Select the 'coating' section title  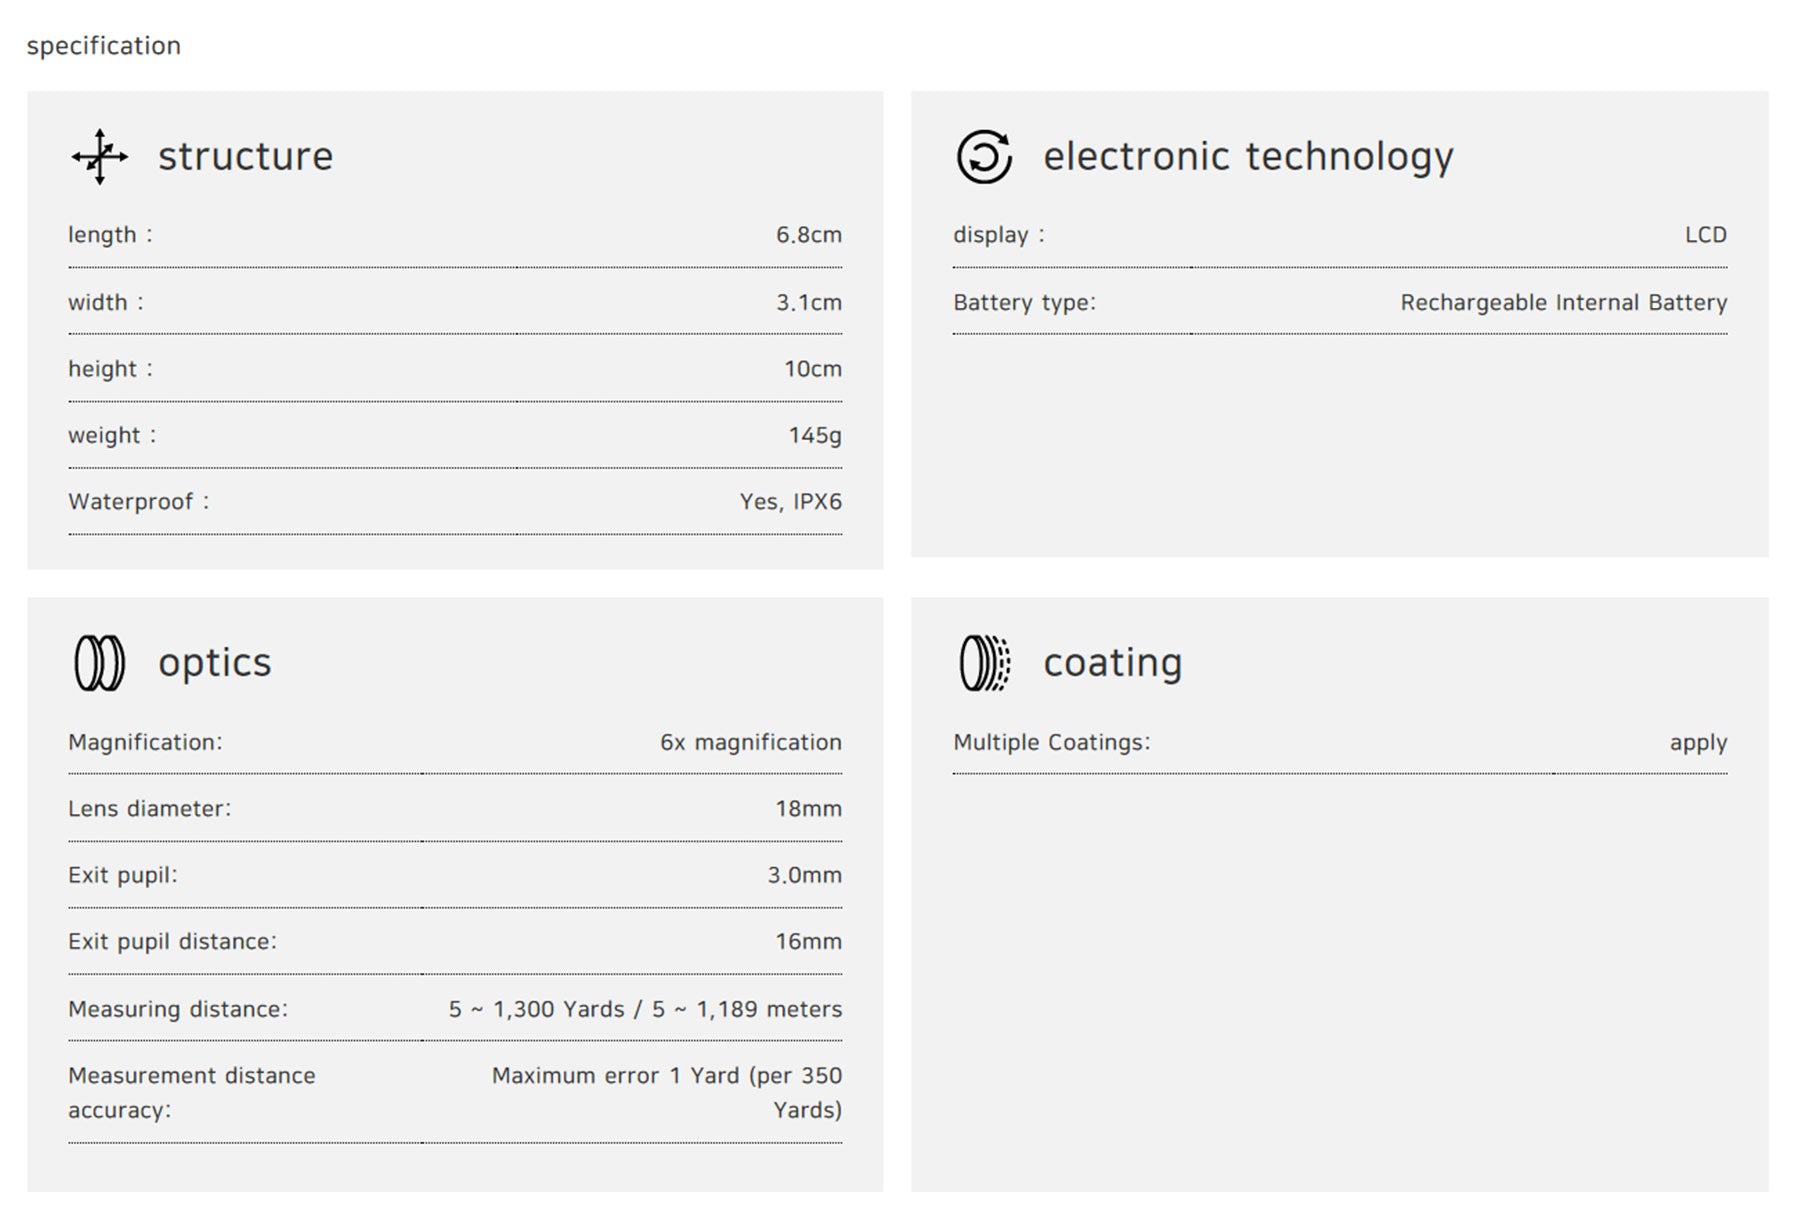coord(1113,663)
